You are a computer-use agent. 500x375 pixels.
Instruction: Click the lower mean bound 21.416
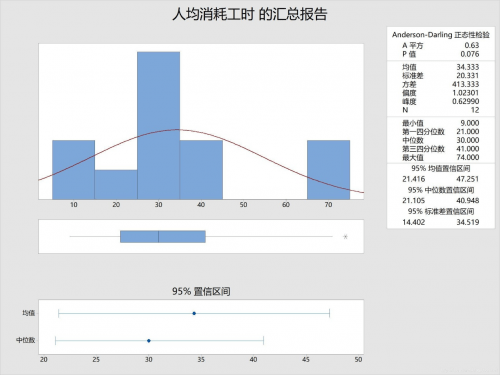[414, 179]
